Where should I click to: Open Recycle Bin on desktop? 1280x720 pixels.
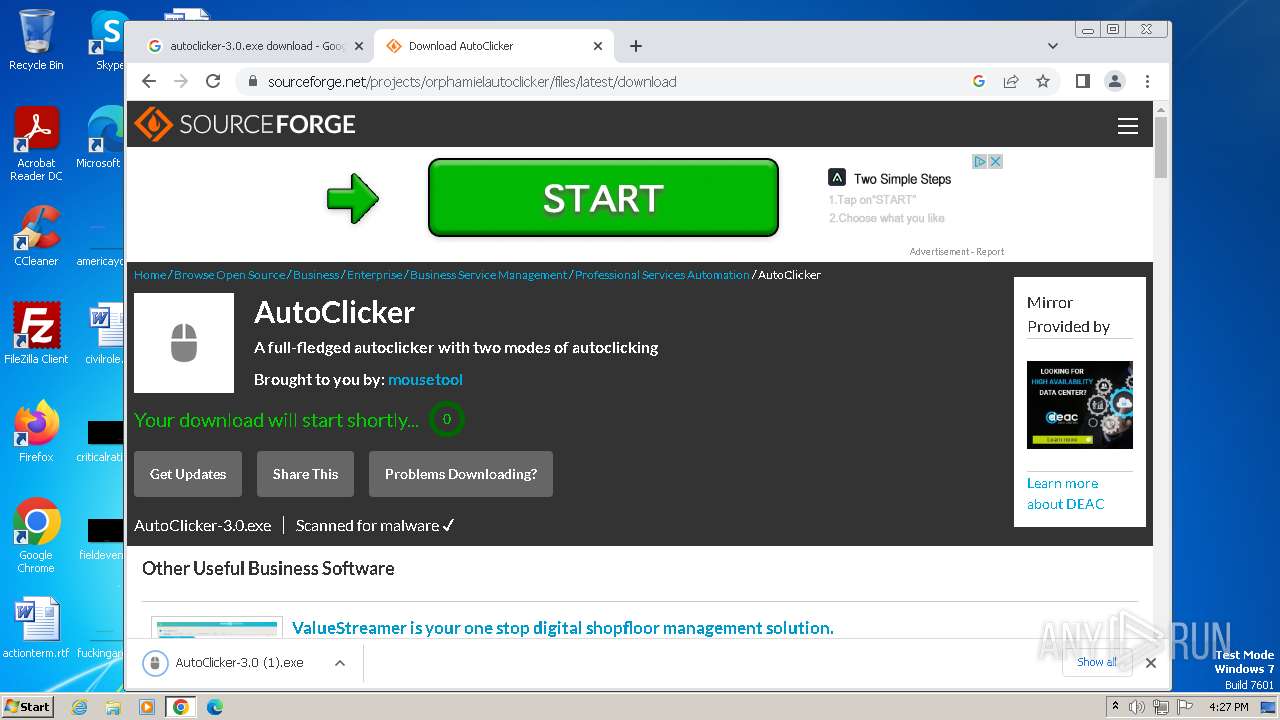point(36,40)
